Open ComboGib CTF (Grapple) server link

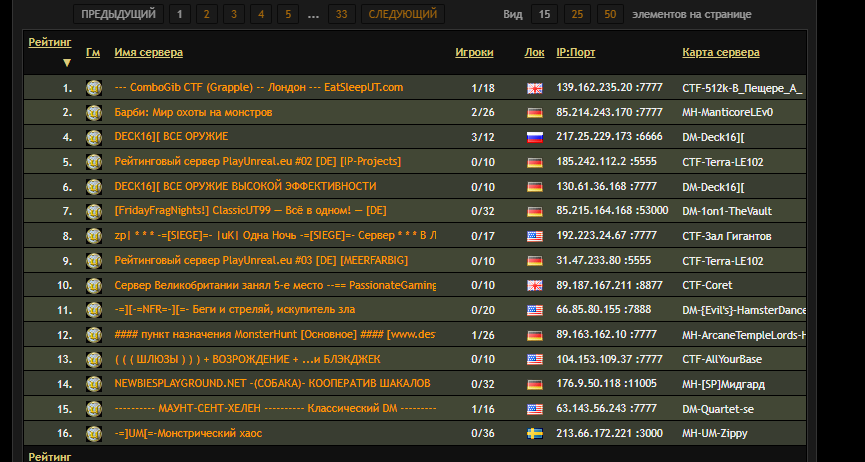[259, 87]
